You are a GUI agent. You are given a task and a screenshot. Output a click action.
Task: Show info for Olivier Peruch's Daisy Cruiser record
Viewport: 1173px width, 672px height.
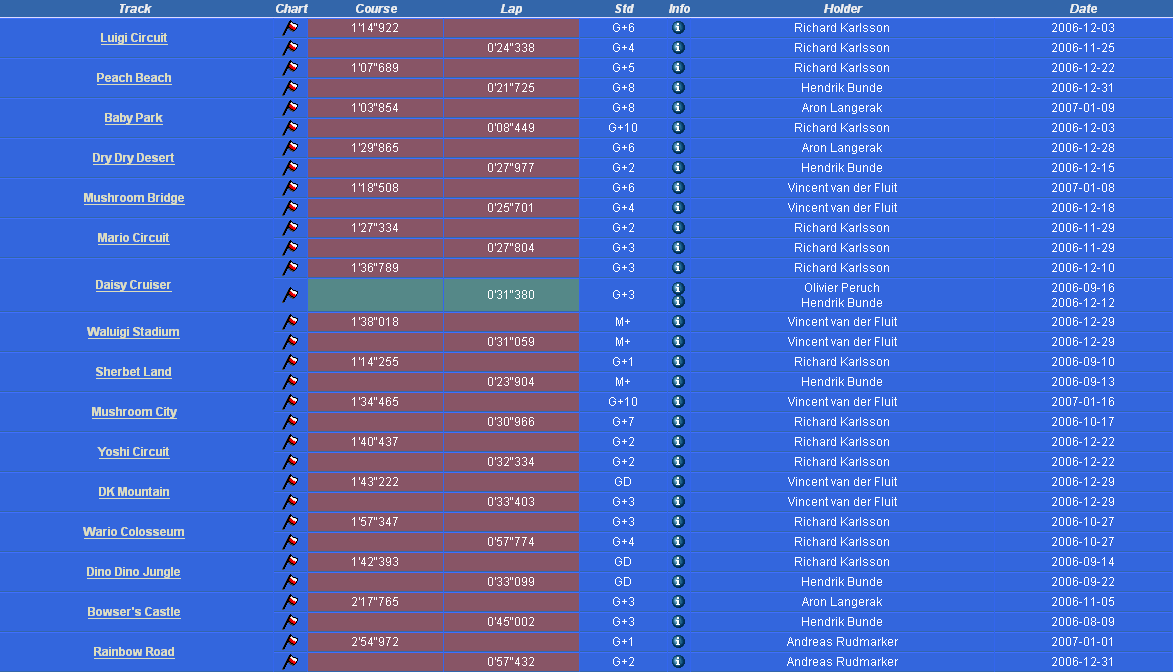679,288
